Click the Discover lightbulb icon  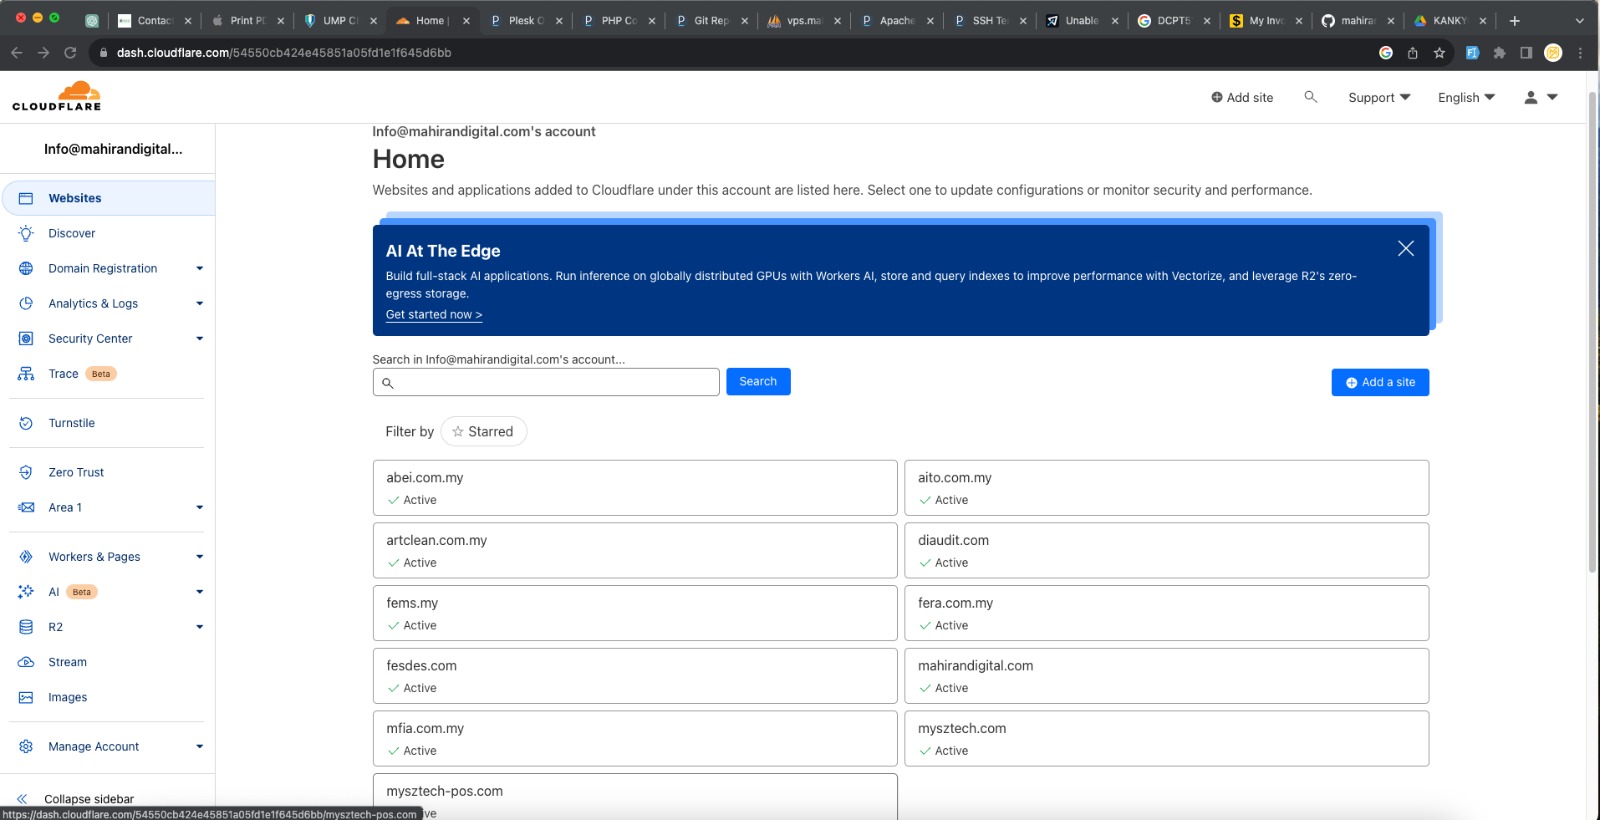coord(26,233)
